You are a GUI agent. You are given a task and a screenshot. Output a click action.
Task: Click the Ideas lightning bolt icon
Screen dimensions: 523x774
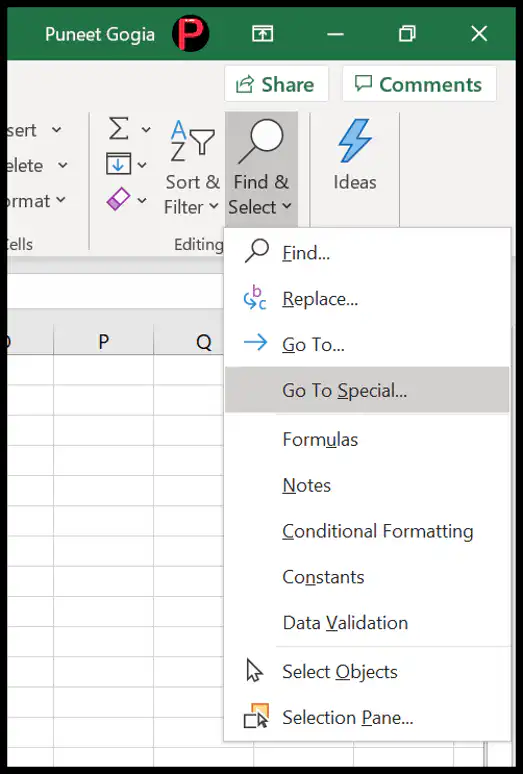pyautogui.click(x=355, y=141)
